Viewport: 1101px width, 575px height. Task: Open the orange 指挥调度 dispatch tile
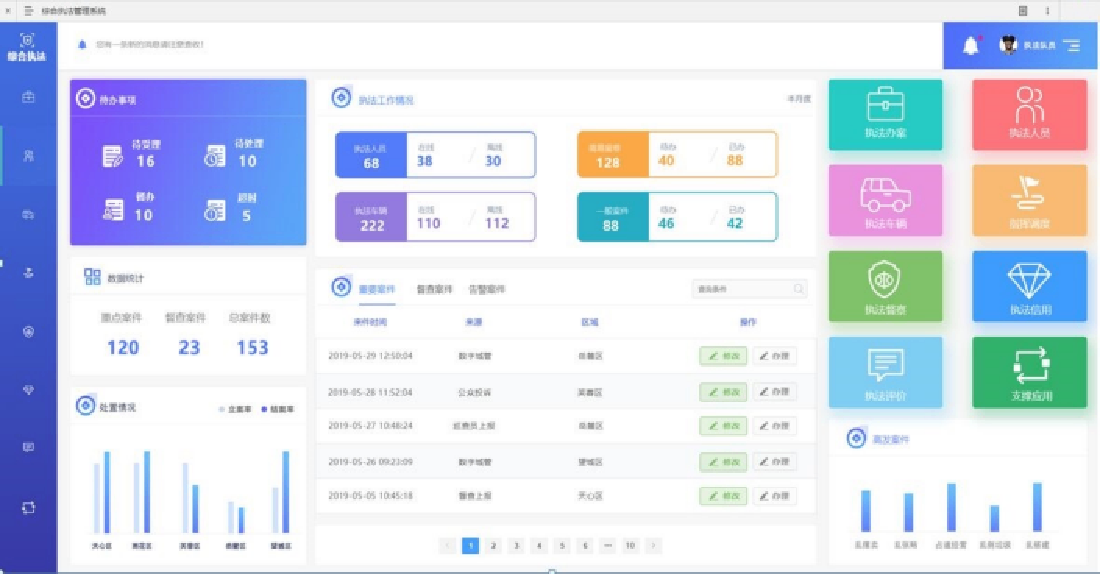[x=1029, y=200]
